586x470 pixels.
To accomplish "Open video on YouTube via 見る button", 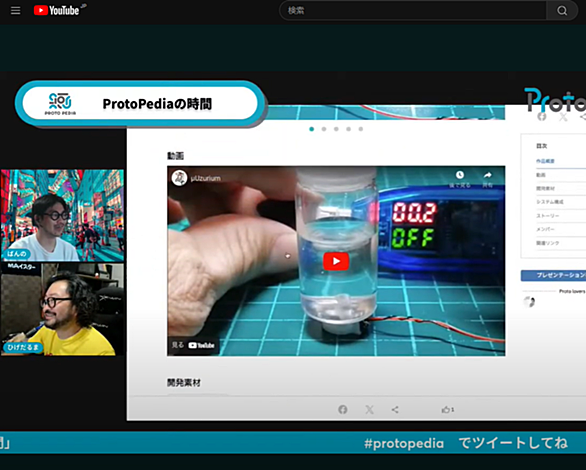I will tap(193, 345).
